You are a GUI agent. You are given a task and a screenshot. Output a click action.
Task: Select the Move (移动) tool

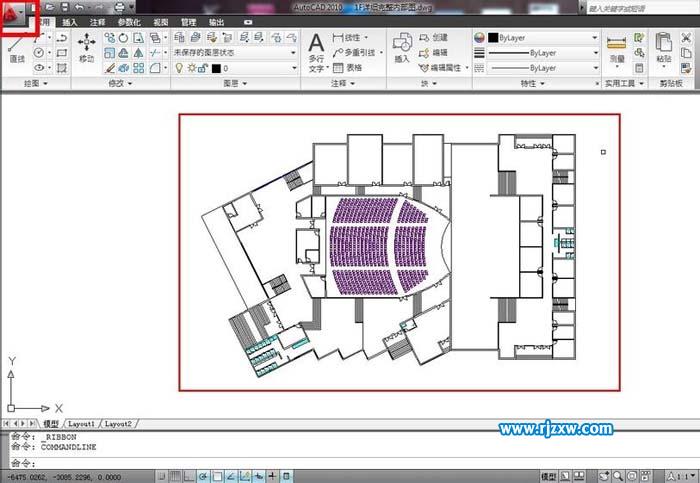[86, 48]
